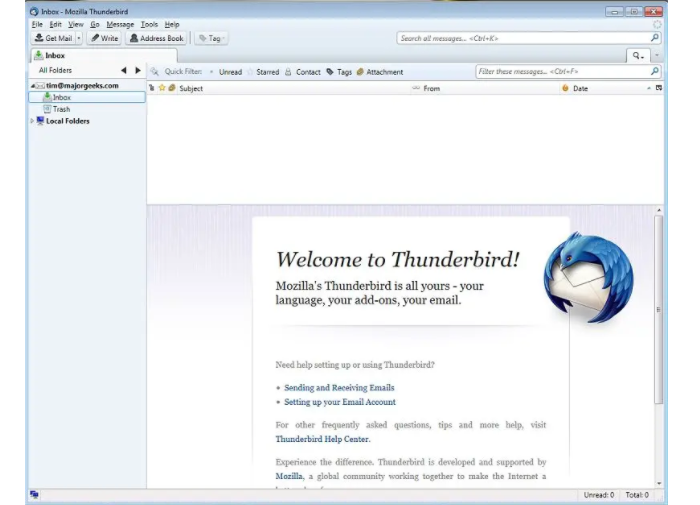Toggle the Tags quick filter

click(339, 72)
